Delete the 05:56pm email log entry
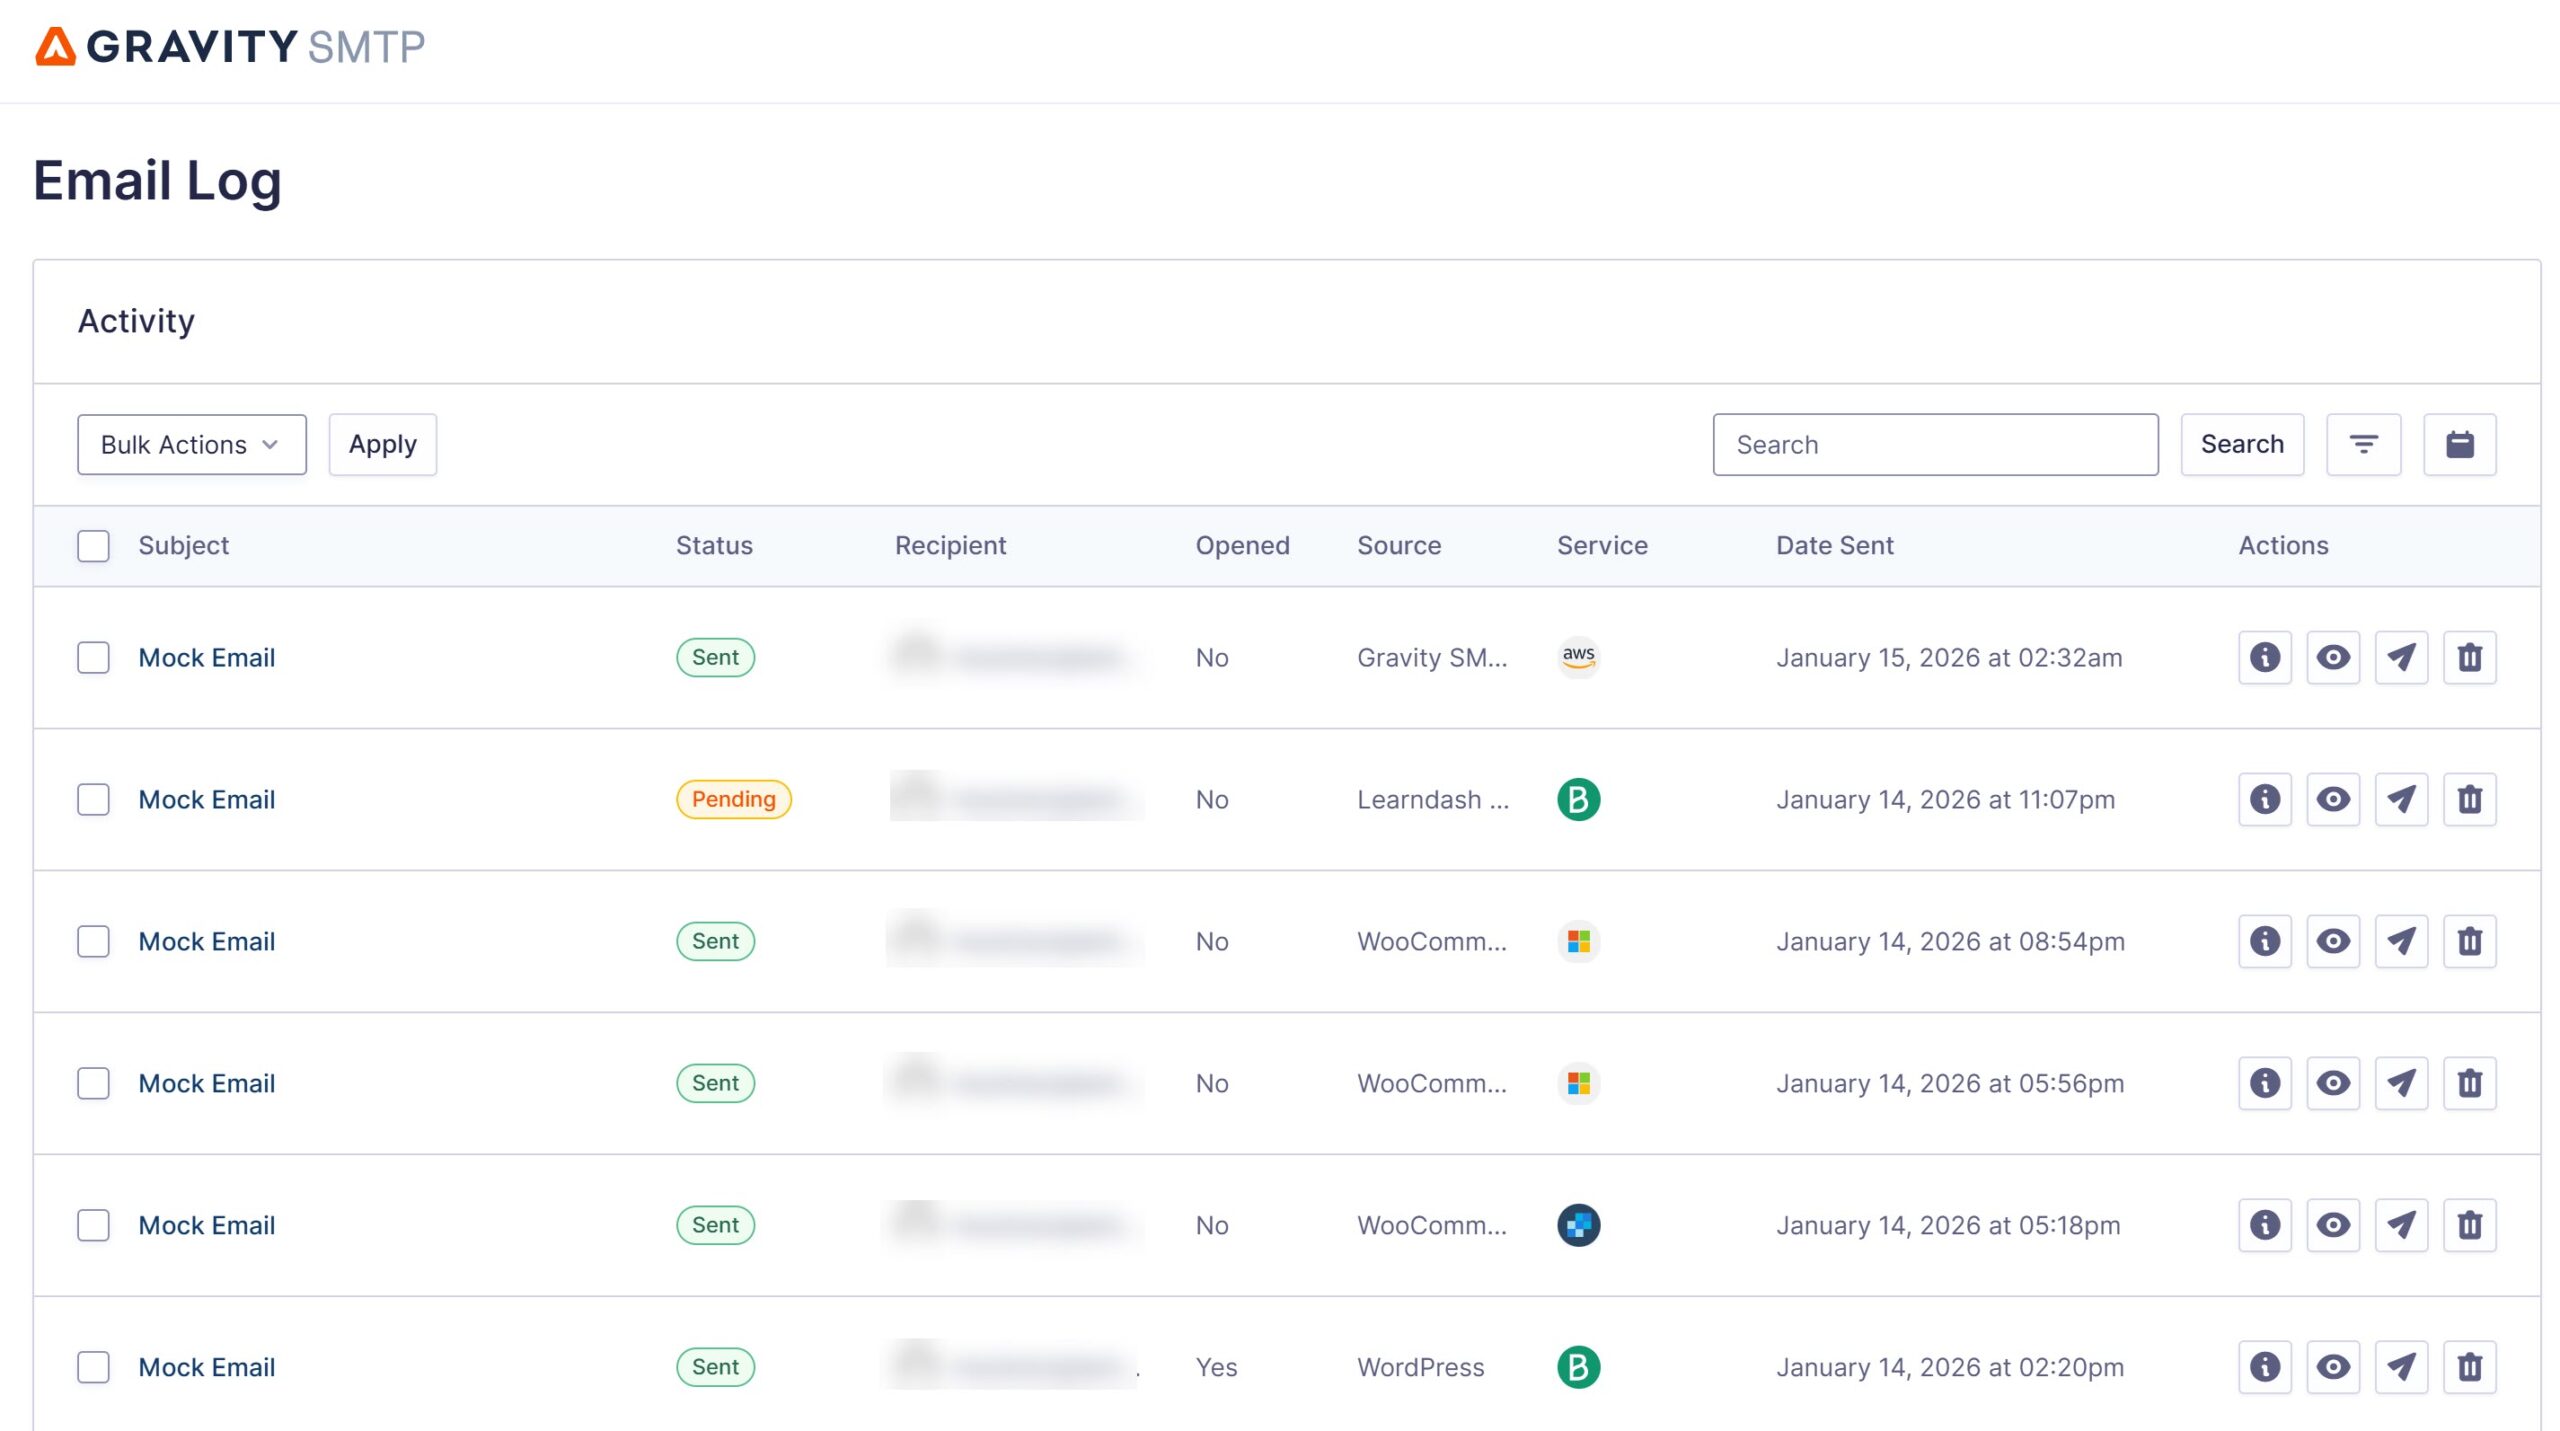2560x1431 pixels. click(x=2469, y=1083)
